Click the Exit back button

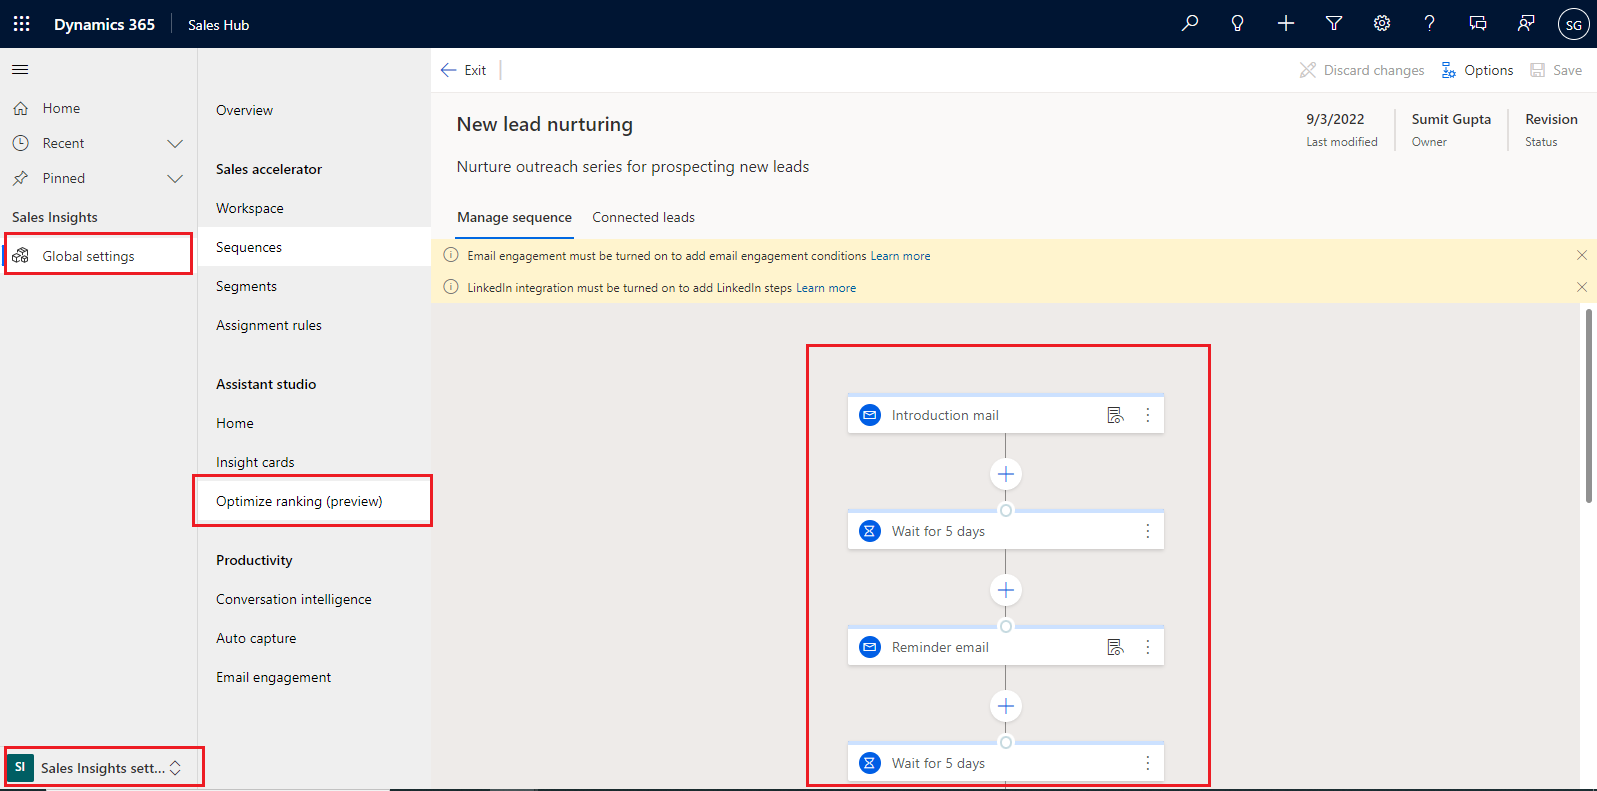pos(463,70)
